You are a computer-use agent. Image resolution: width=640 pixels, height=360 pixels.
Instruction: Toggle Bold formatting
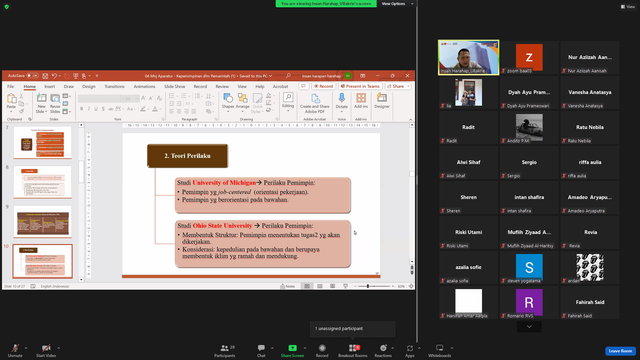click(82, 109)
